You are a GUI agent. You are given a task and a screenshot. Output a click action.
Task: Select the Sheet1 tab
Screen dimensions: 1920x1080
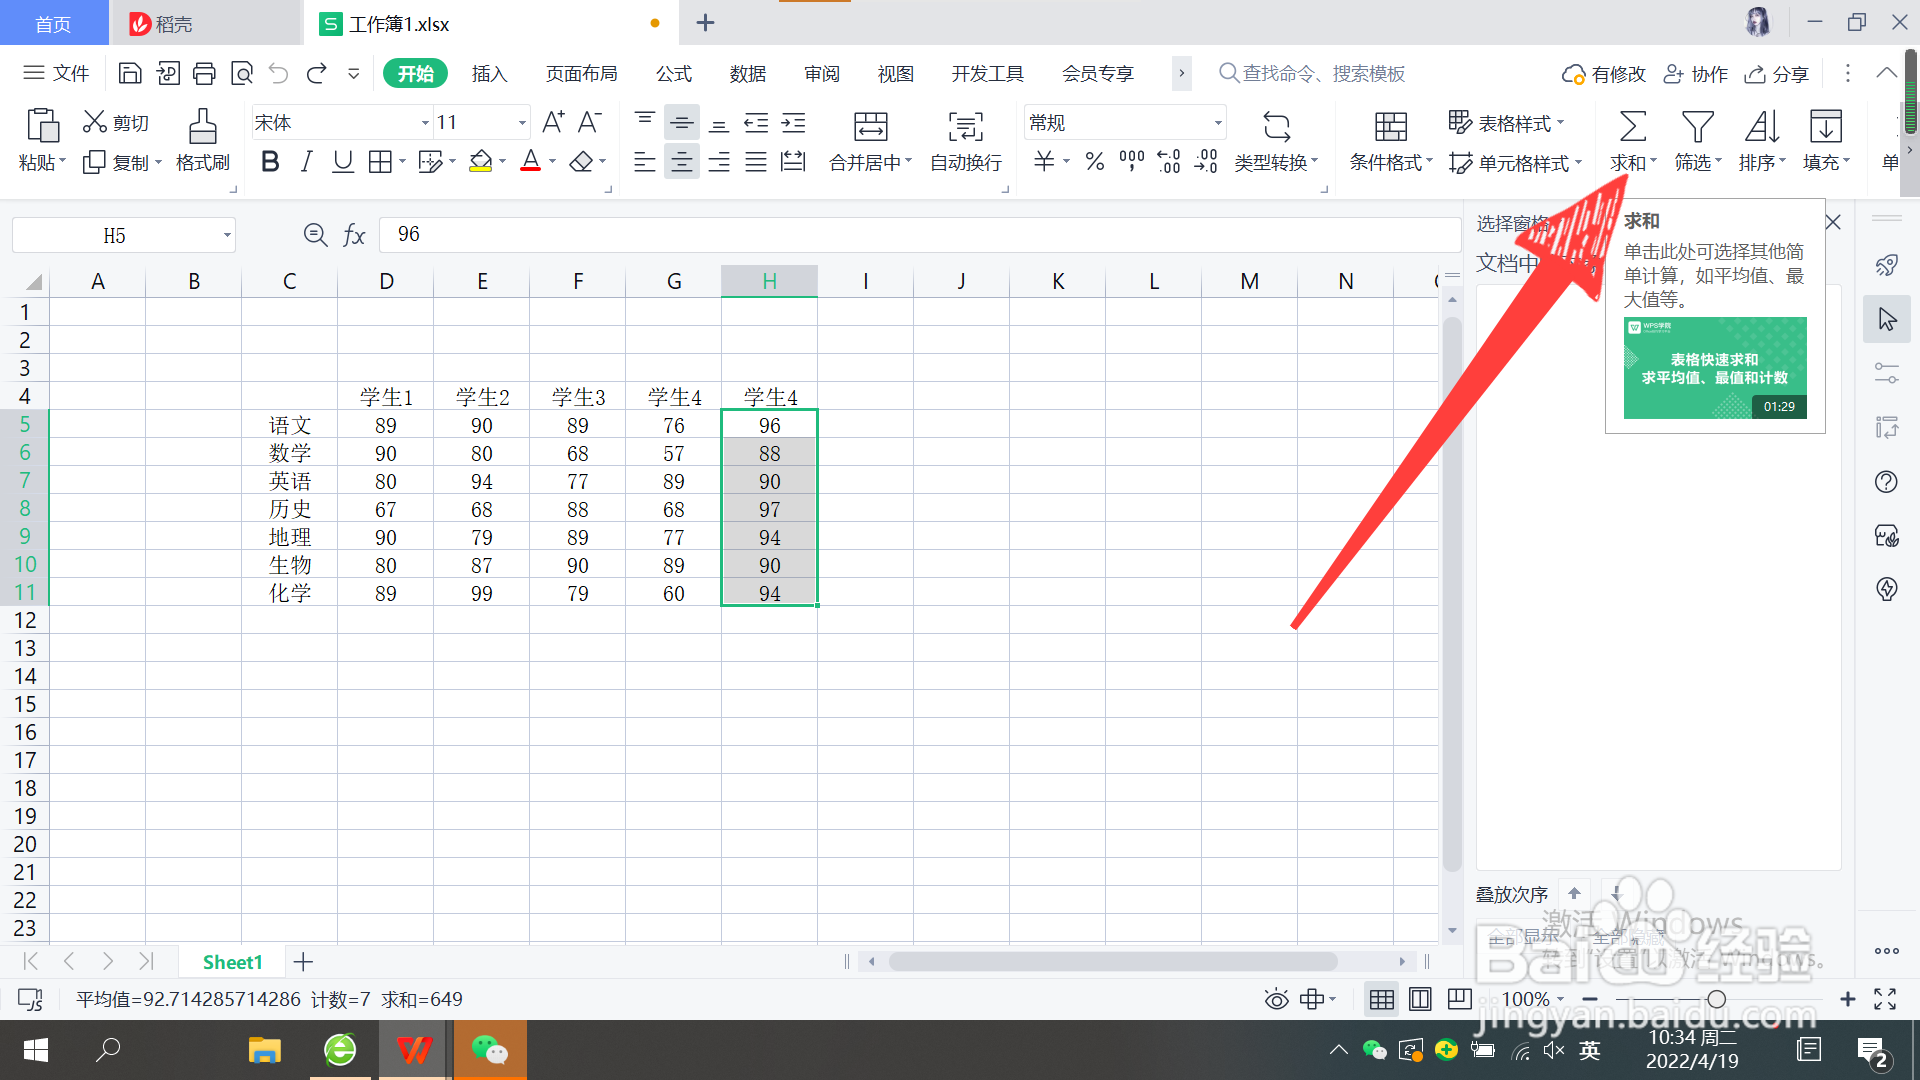pyautogui.click(x=232, y=962)
